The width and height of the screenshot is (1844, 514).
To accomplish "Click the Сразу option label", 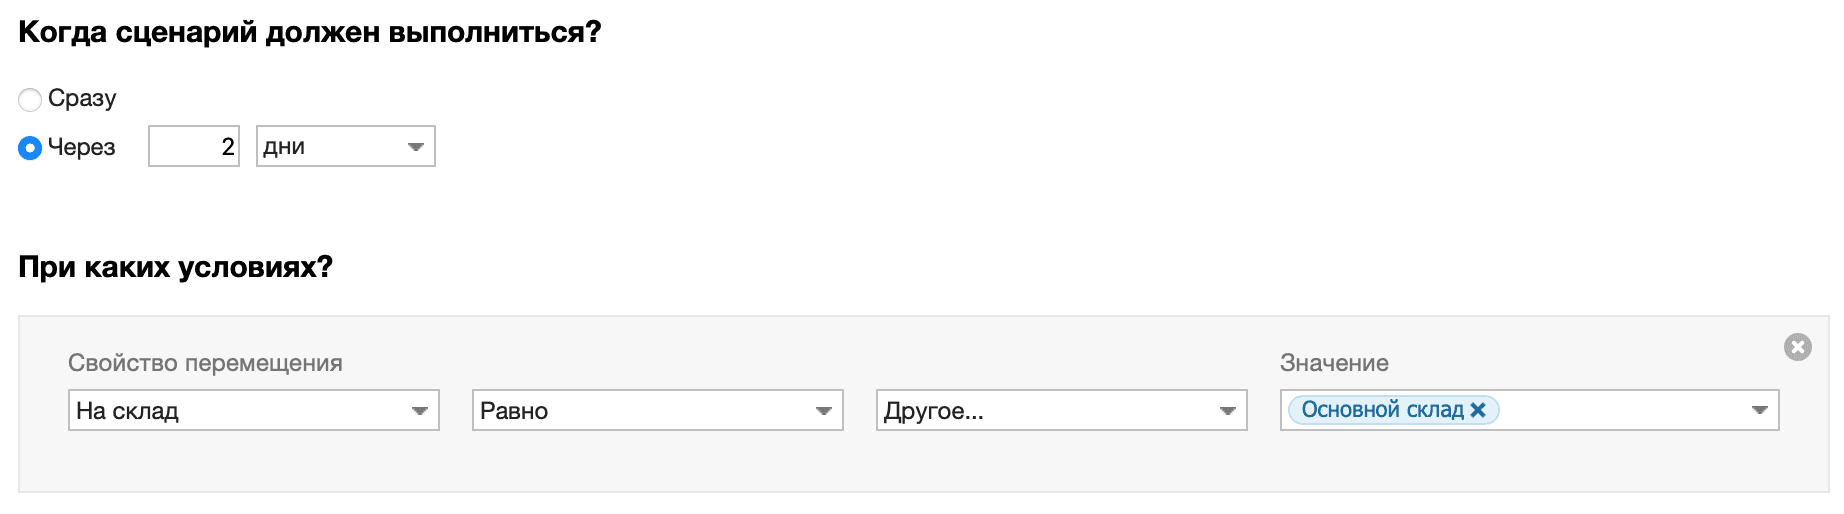I will point(82,98).
